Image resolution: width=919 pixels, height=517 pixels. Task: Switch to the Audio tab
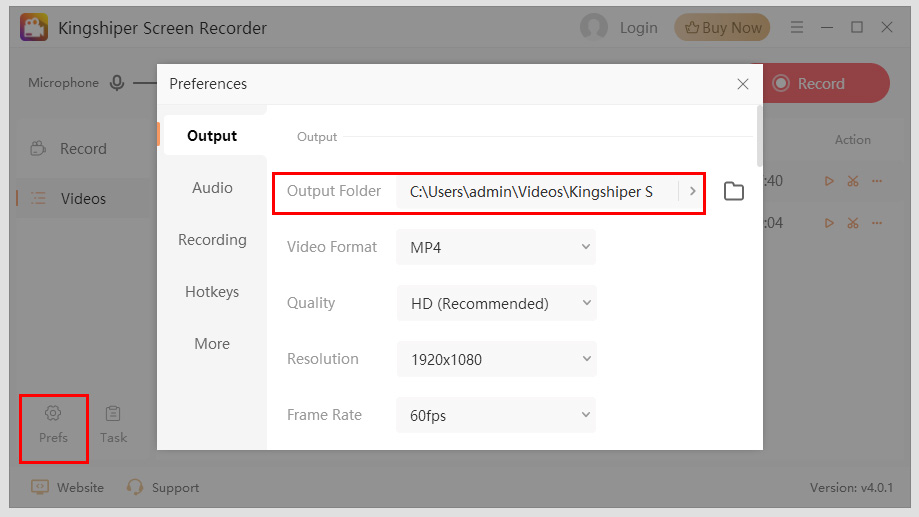click(x=212, y=188)
